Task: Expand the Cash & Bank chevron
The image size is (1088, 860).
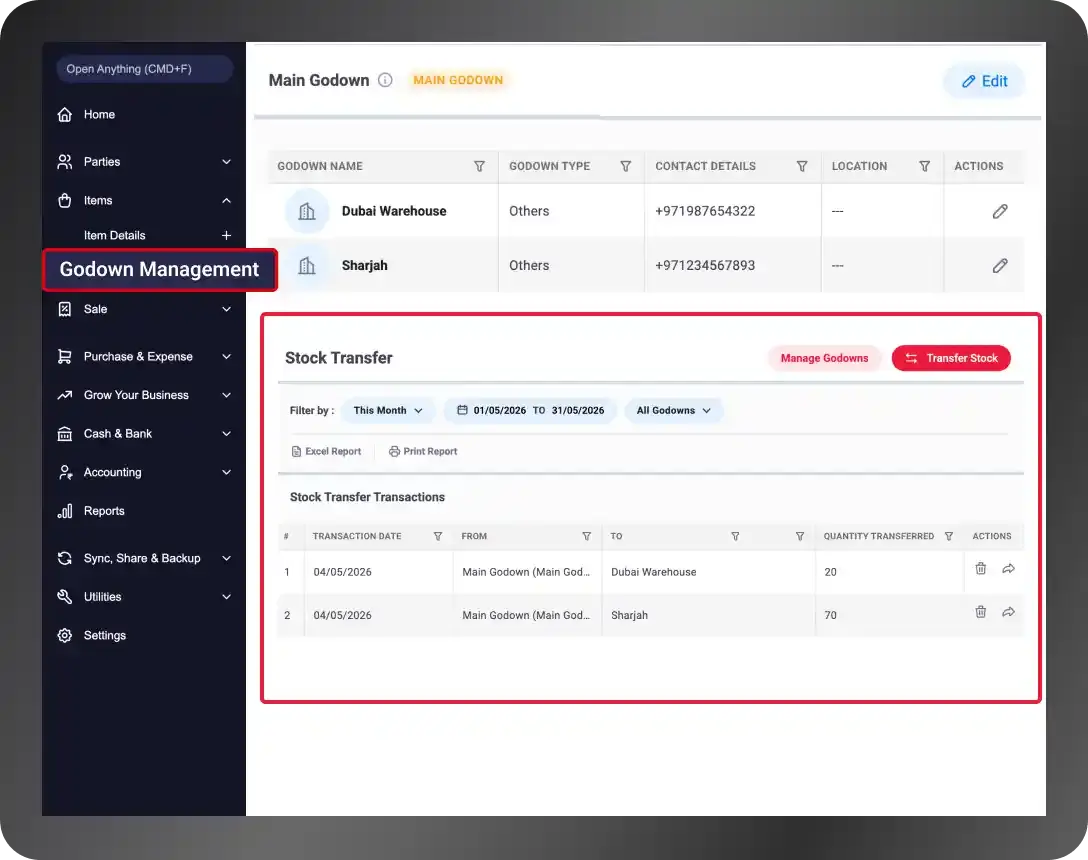Action: pos(226,434)
